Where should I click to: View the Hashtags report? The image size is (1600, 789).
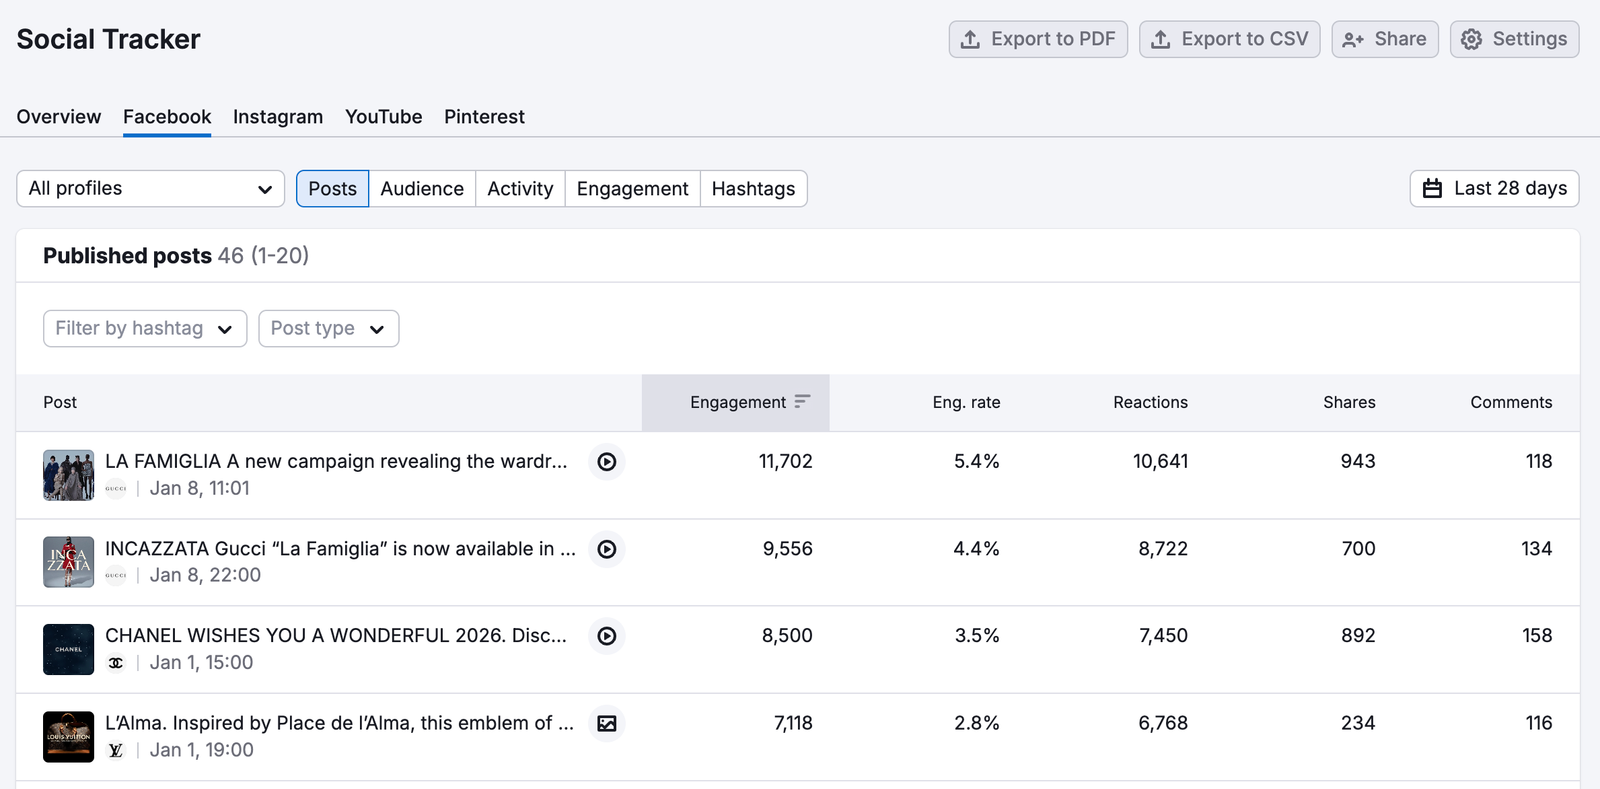point(753,189)
